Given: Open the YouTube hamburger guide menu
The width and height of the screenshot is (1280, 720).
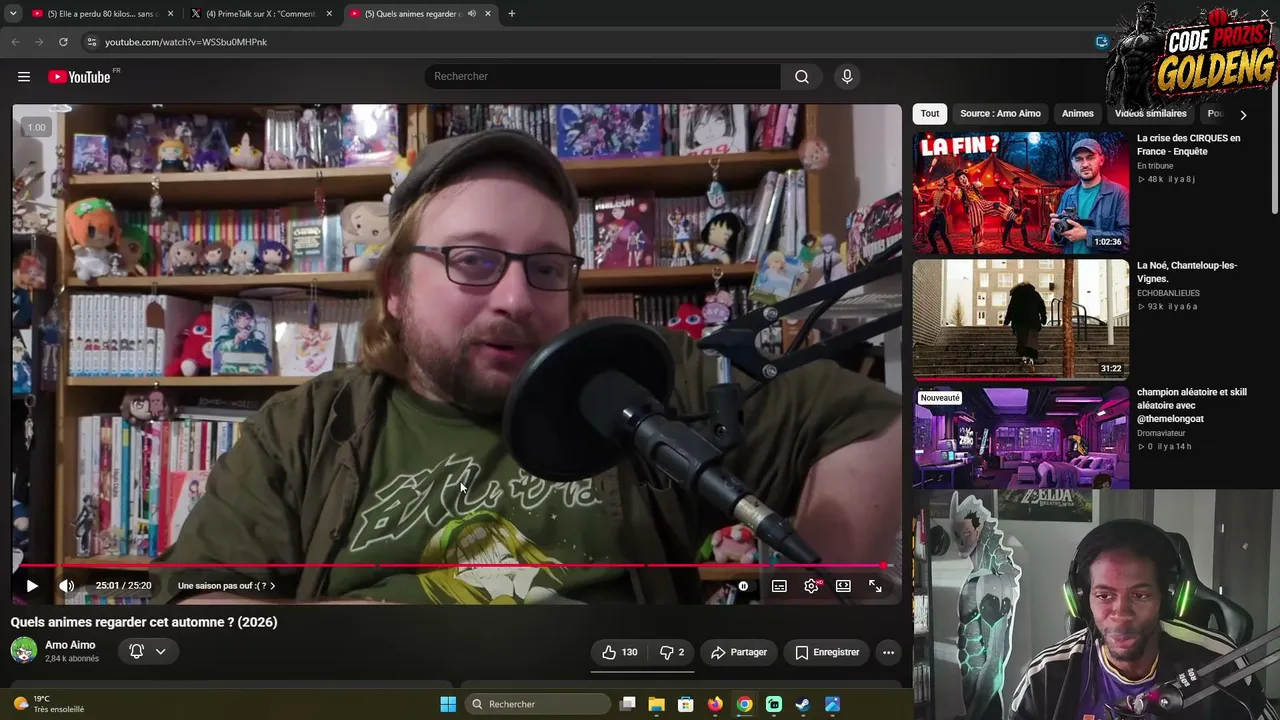Looking at the screenshot, I should pos(24,77).
